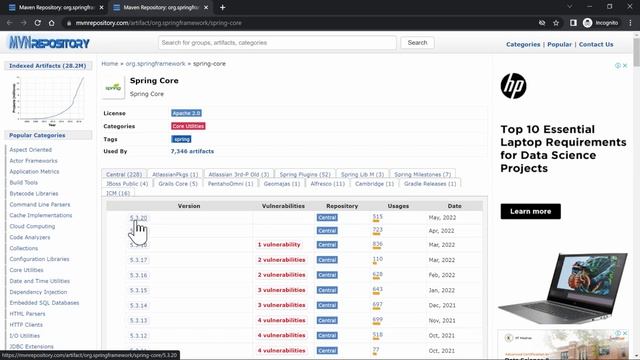Close the HP ad with X icon
Viewport: 640px width, 360px height.
tap(625, 65)
